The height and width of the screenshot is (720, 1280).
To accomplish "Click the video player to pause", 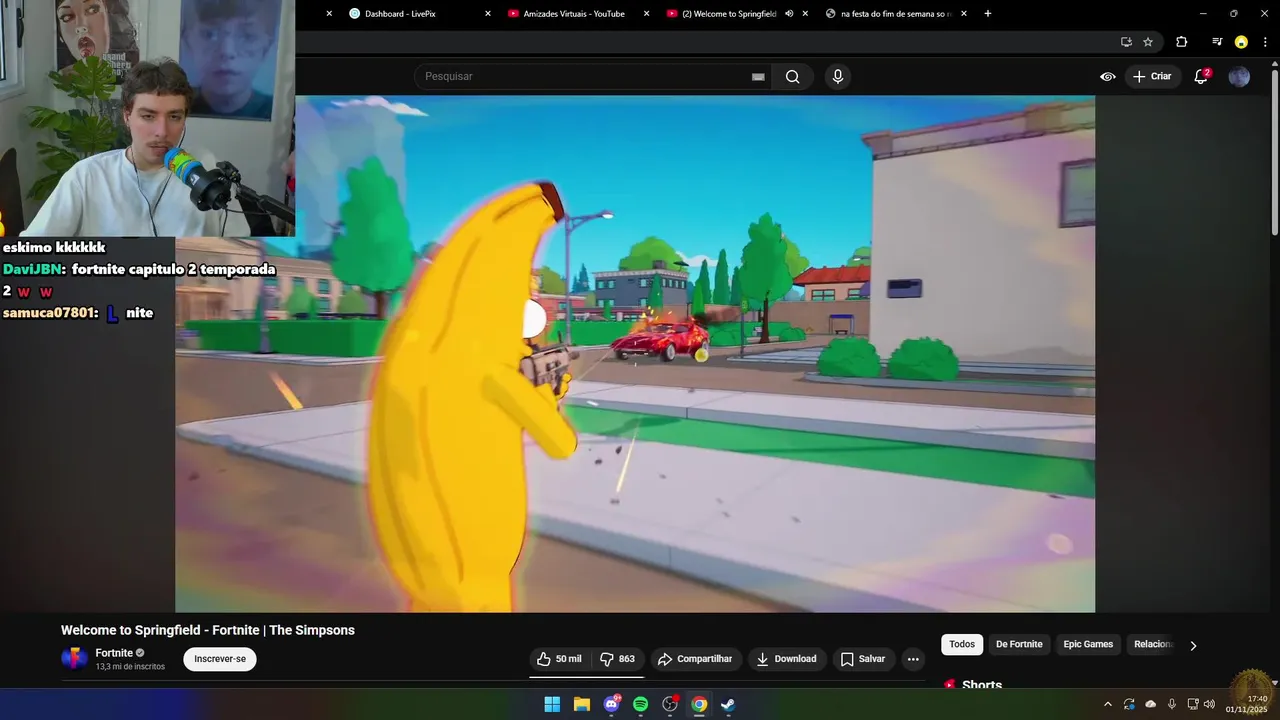I will pyautogui.click(x=635, y=354).
